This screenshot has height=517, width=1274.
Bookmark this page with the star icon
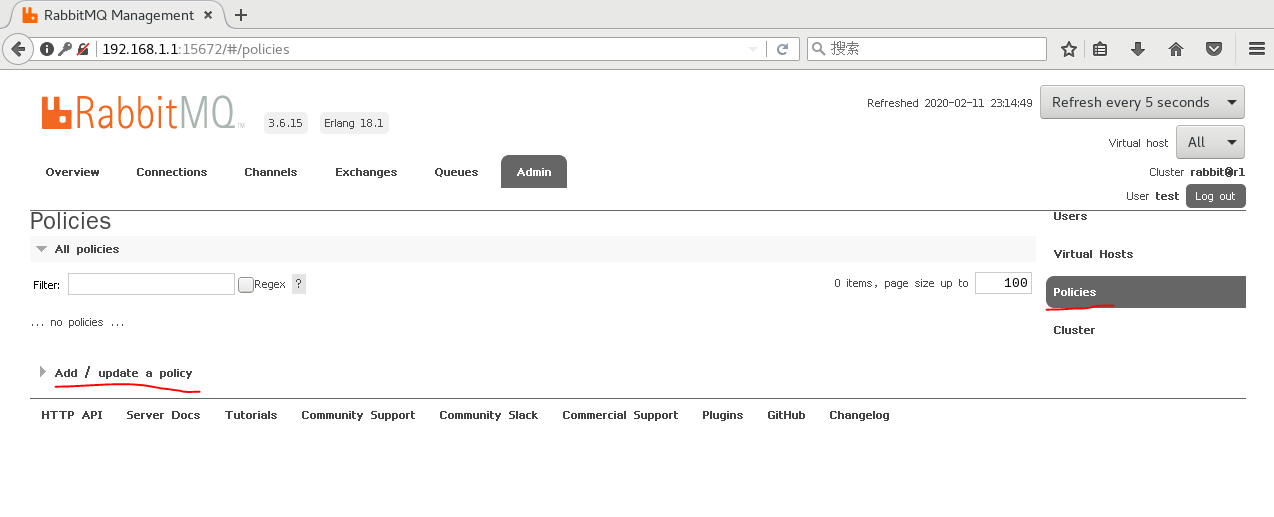click(1069, 49)
